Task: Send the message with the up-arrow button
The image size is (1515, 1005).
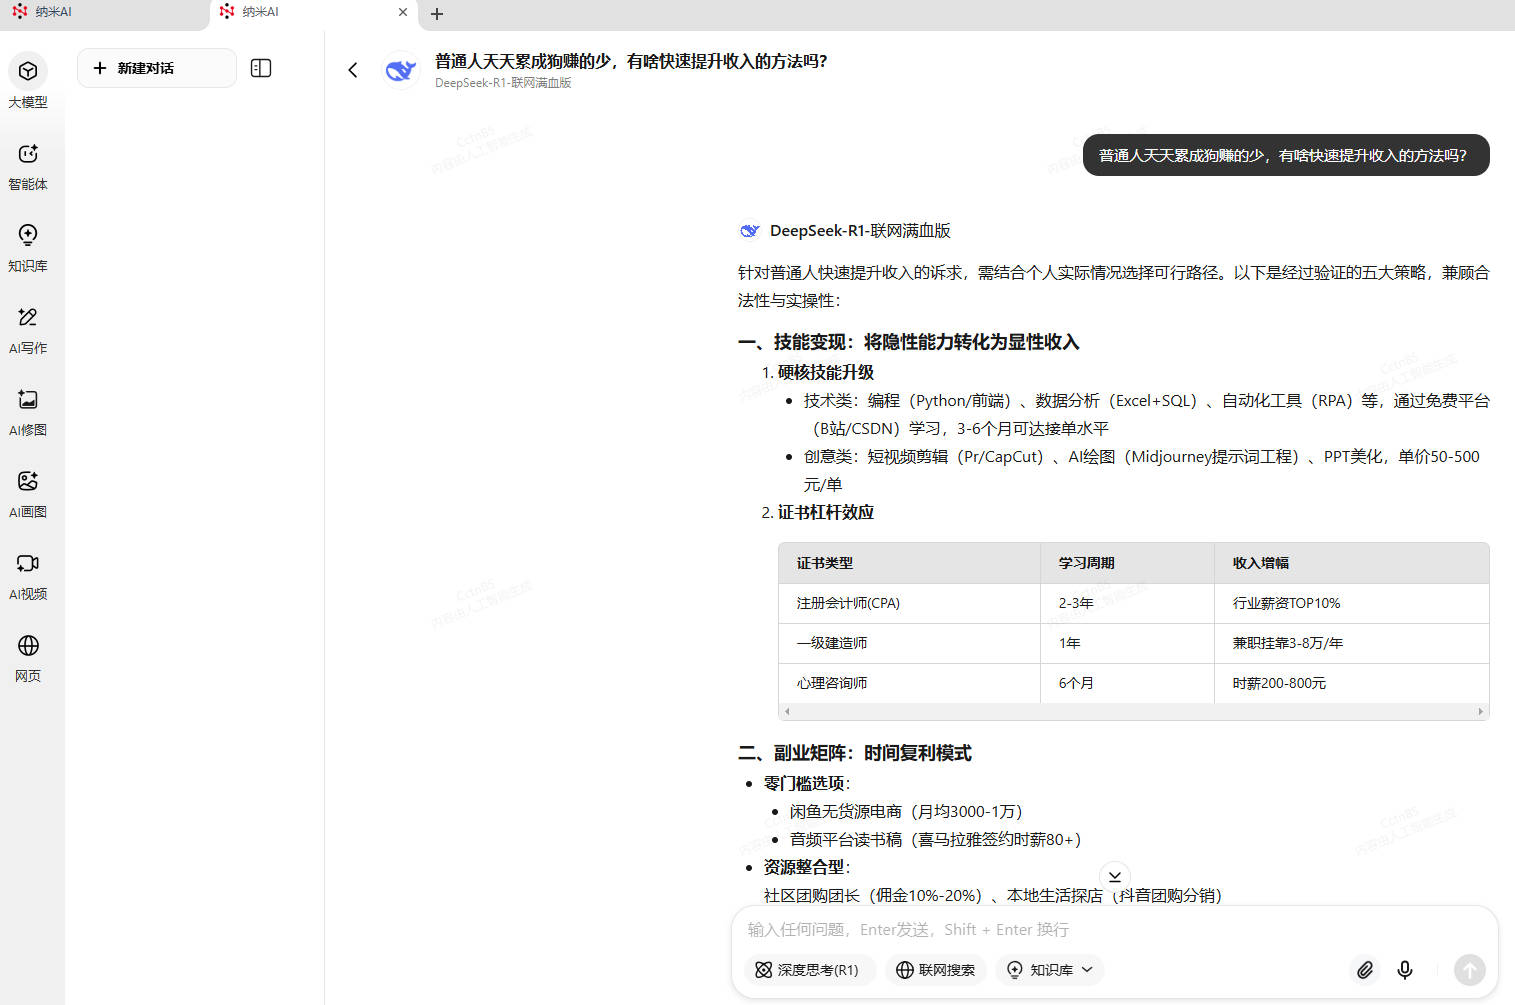Action: click(x=1469, y=969)
